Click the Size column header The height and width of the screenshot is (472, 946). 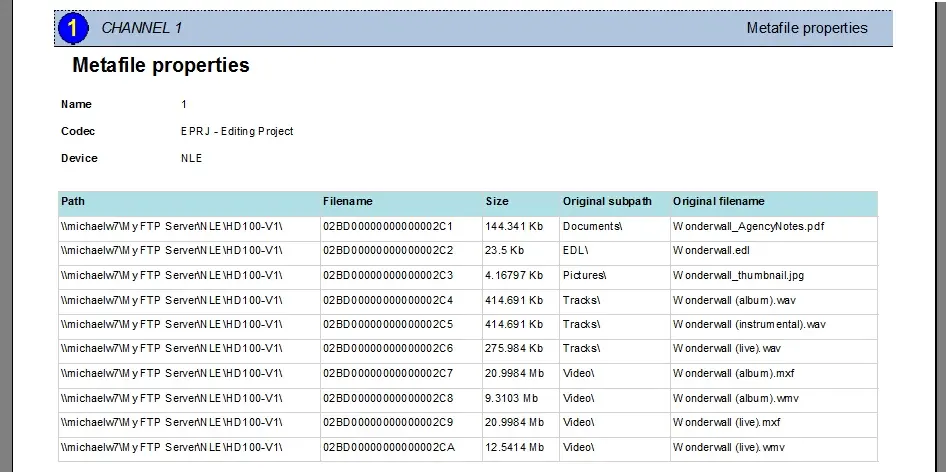coord(496,201)
